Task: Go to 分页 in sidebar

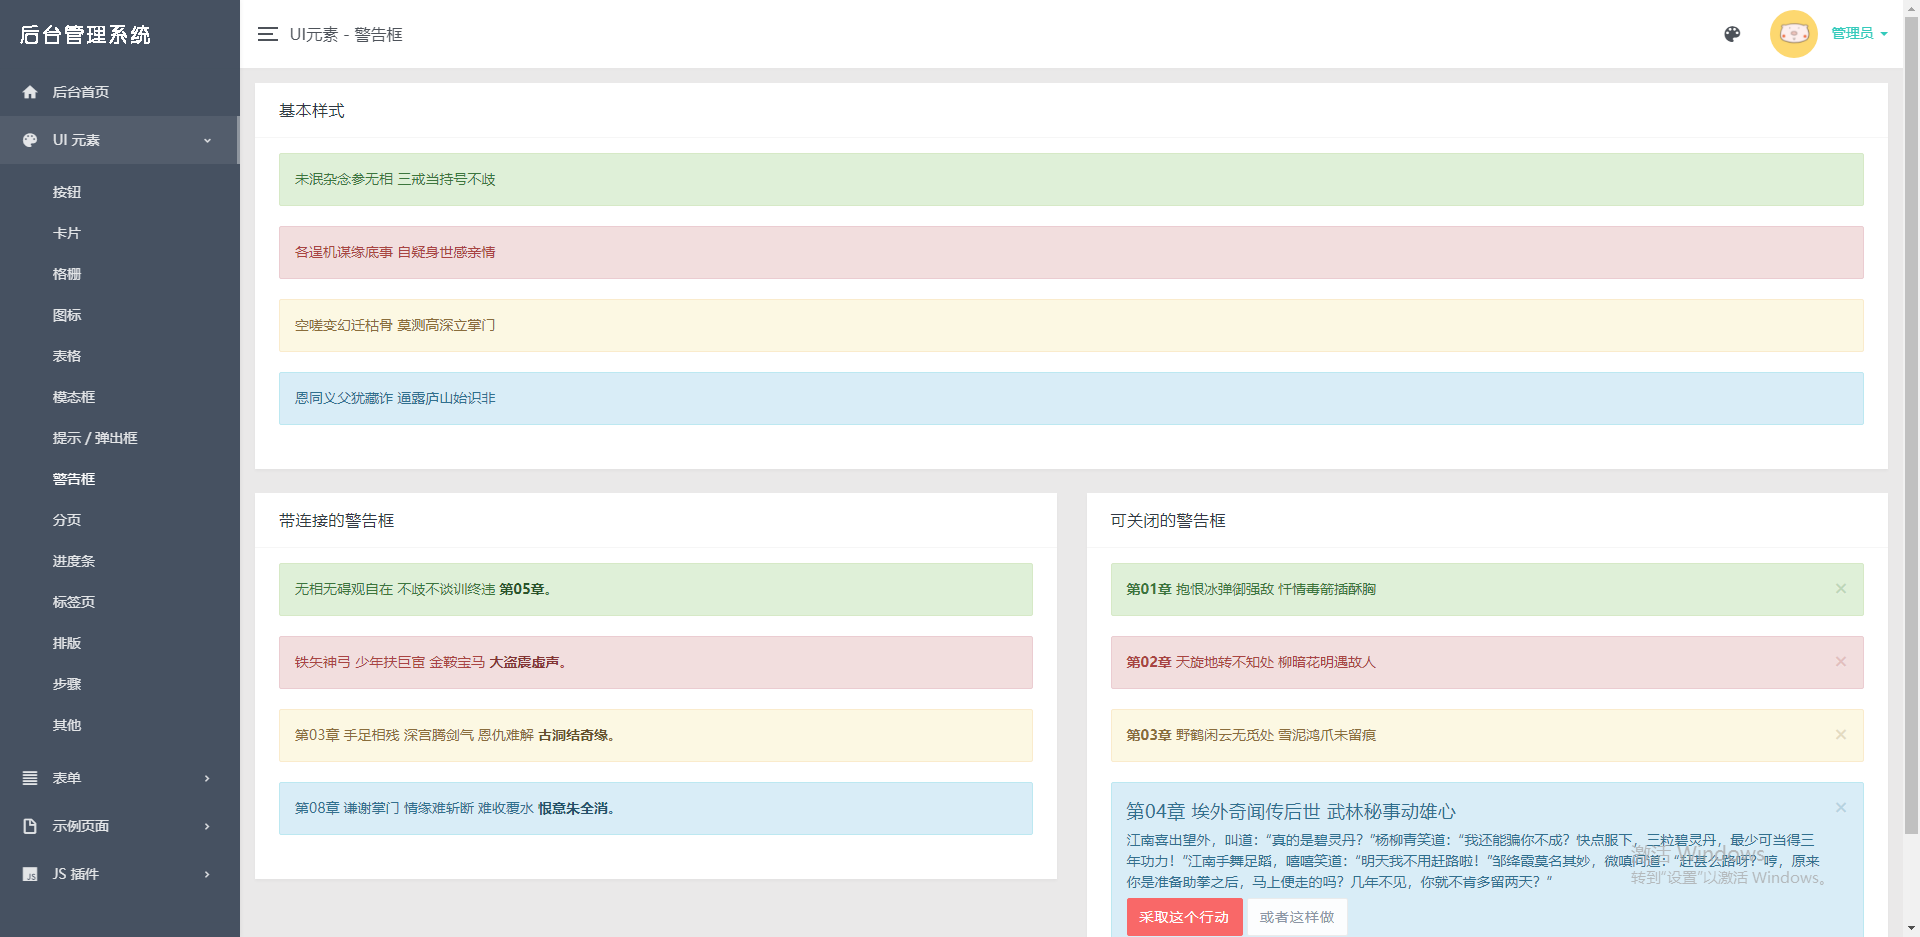Action: pyautogui.click(x=67, y=520)
